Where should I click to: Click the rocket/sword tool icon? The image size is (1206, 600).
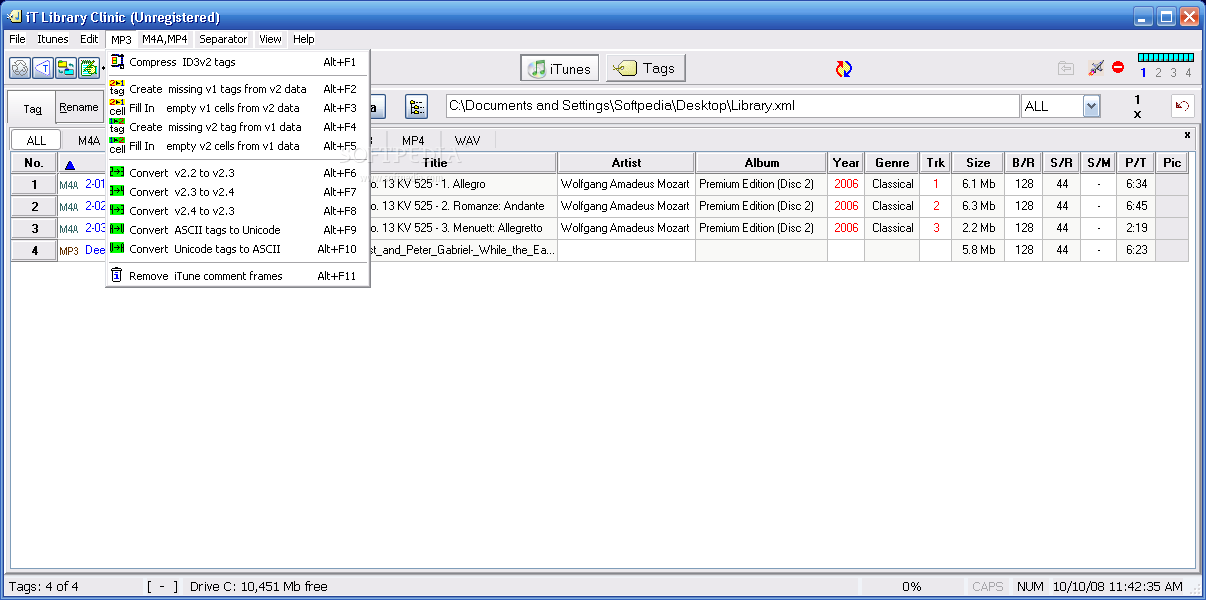pyautogui.click(x=1096, y=68)
